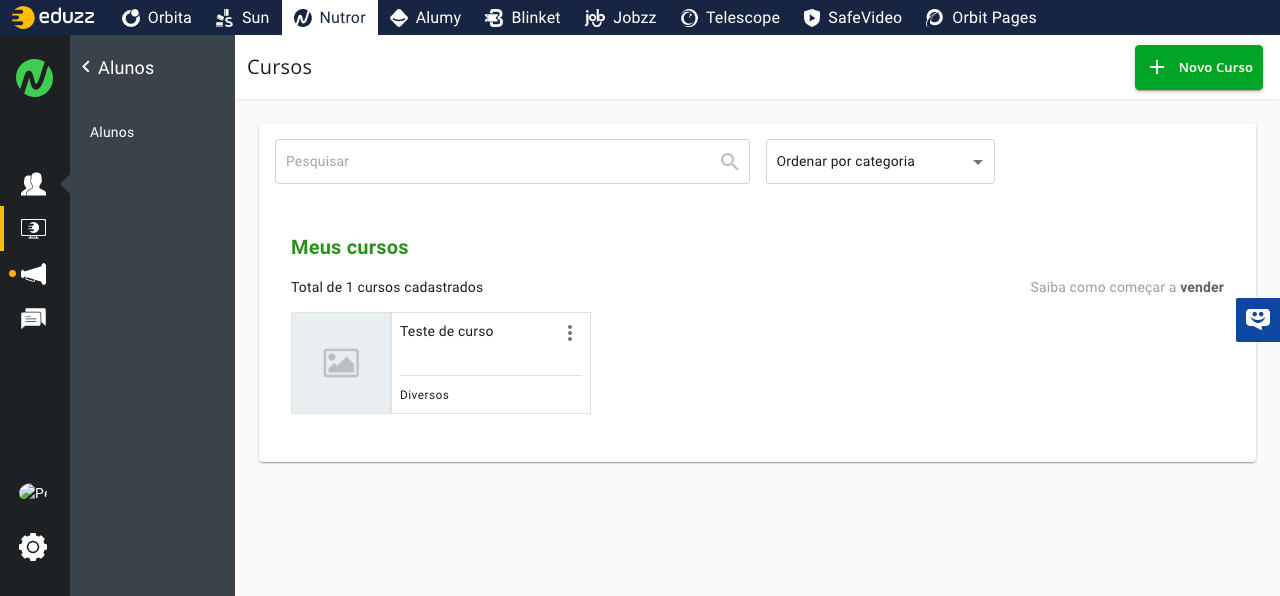Open settings gear in sidebar
The height and width of the screenshot is (596, 1280).
(x=33, y=547)
